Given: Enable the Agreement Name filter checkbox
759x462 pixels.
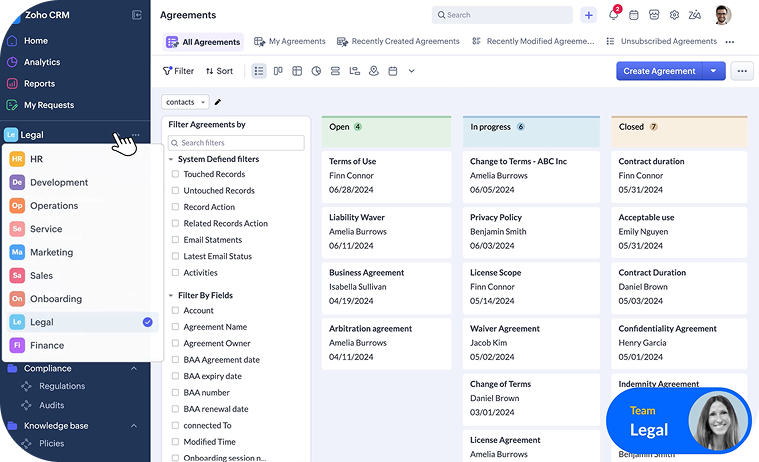Looking at the screenshot, I should pyautogui.click(x=175, y=327).
